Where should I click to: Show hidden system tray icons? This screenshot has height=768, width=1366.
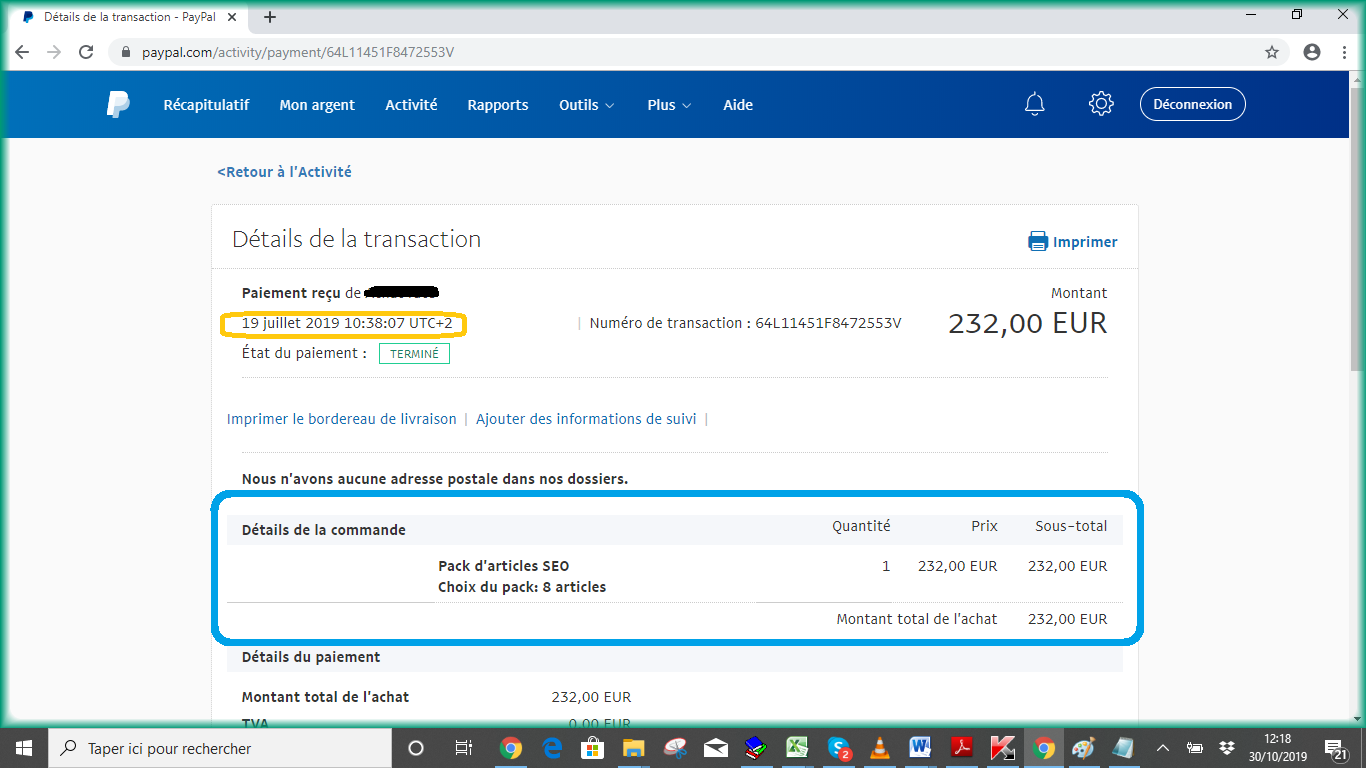(1162, 748)
